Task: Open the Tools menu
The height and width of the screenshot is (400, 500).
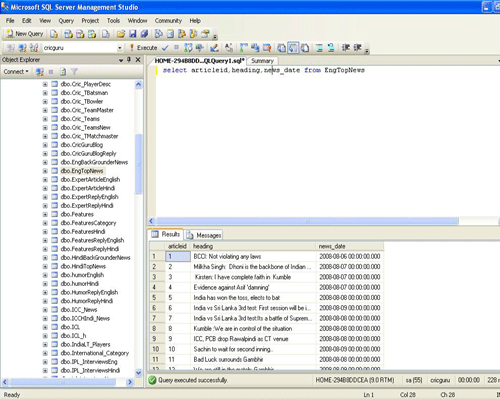Action: pos(113,21)
